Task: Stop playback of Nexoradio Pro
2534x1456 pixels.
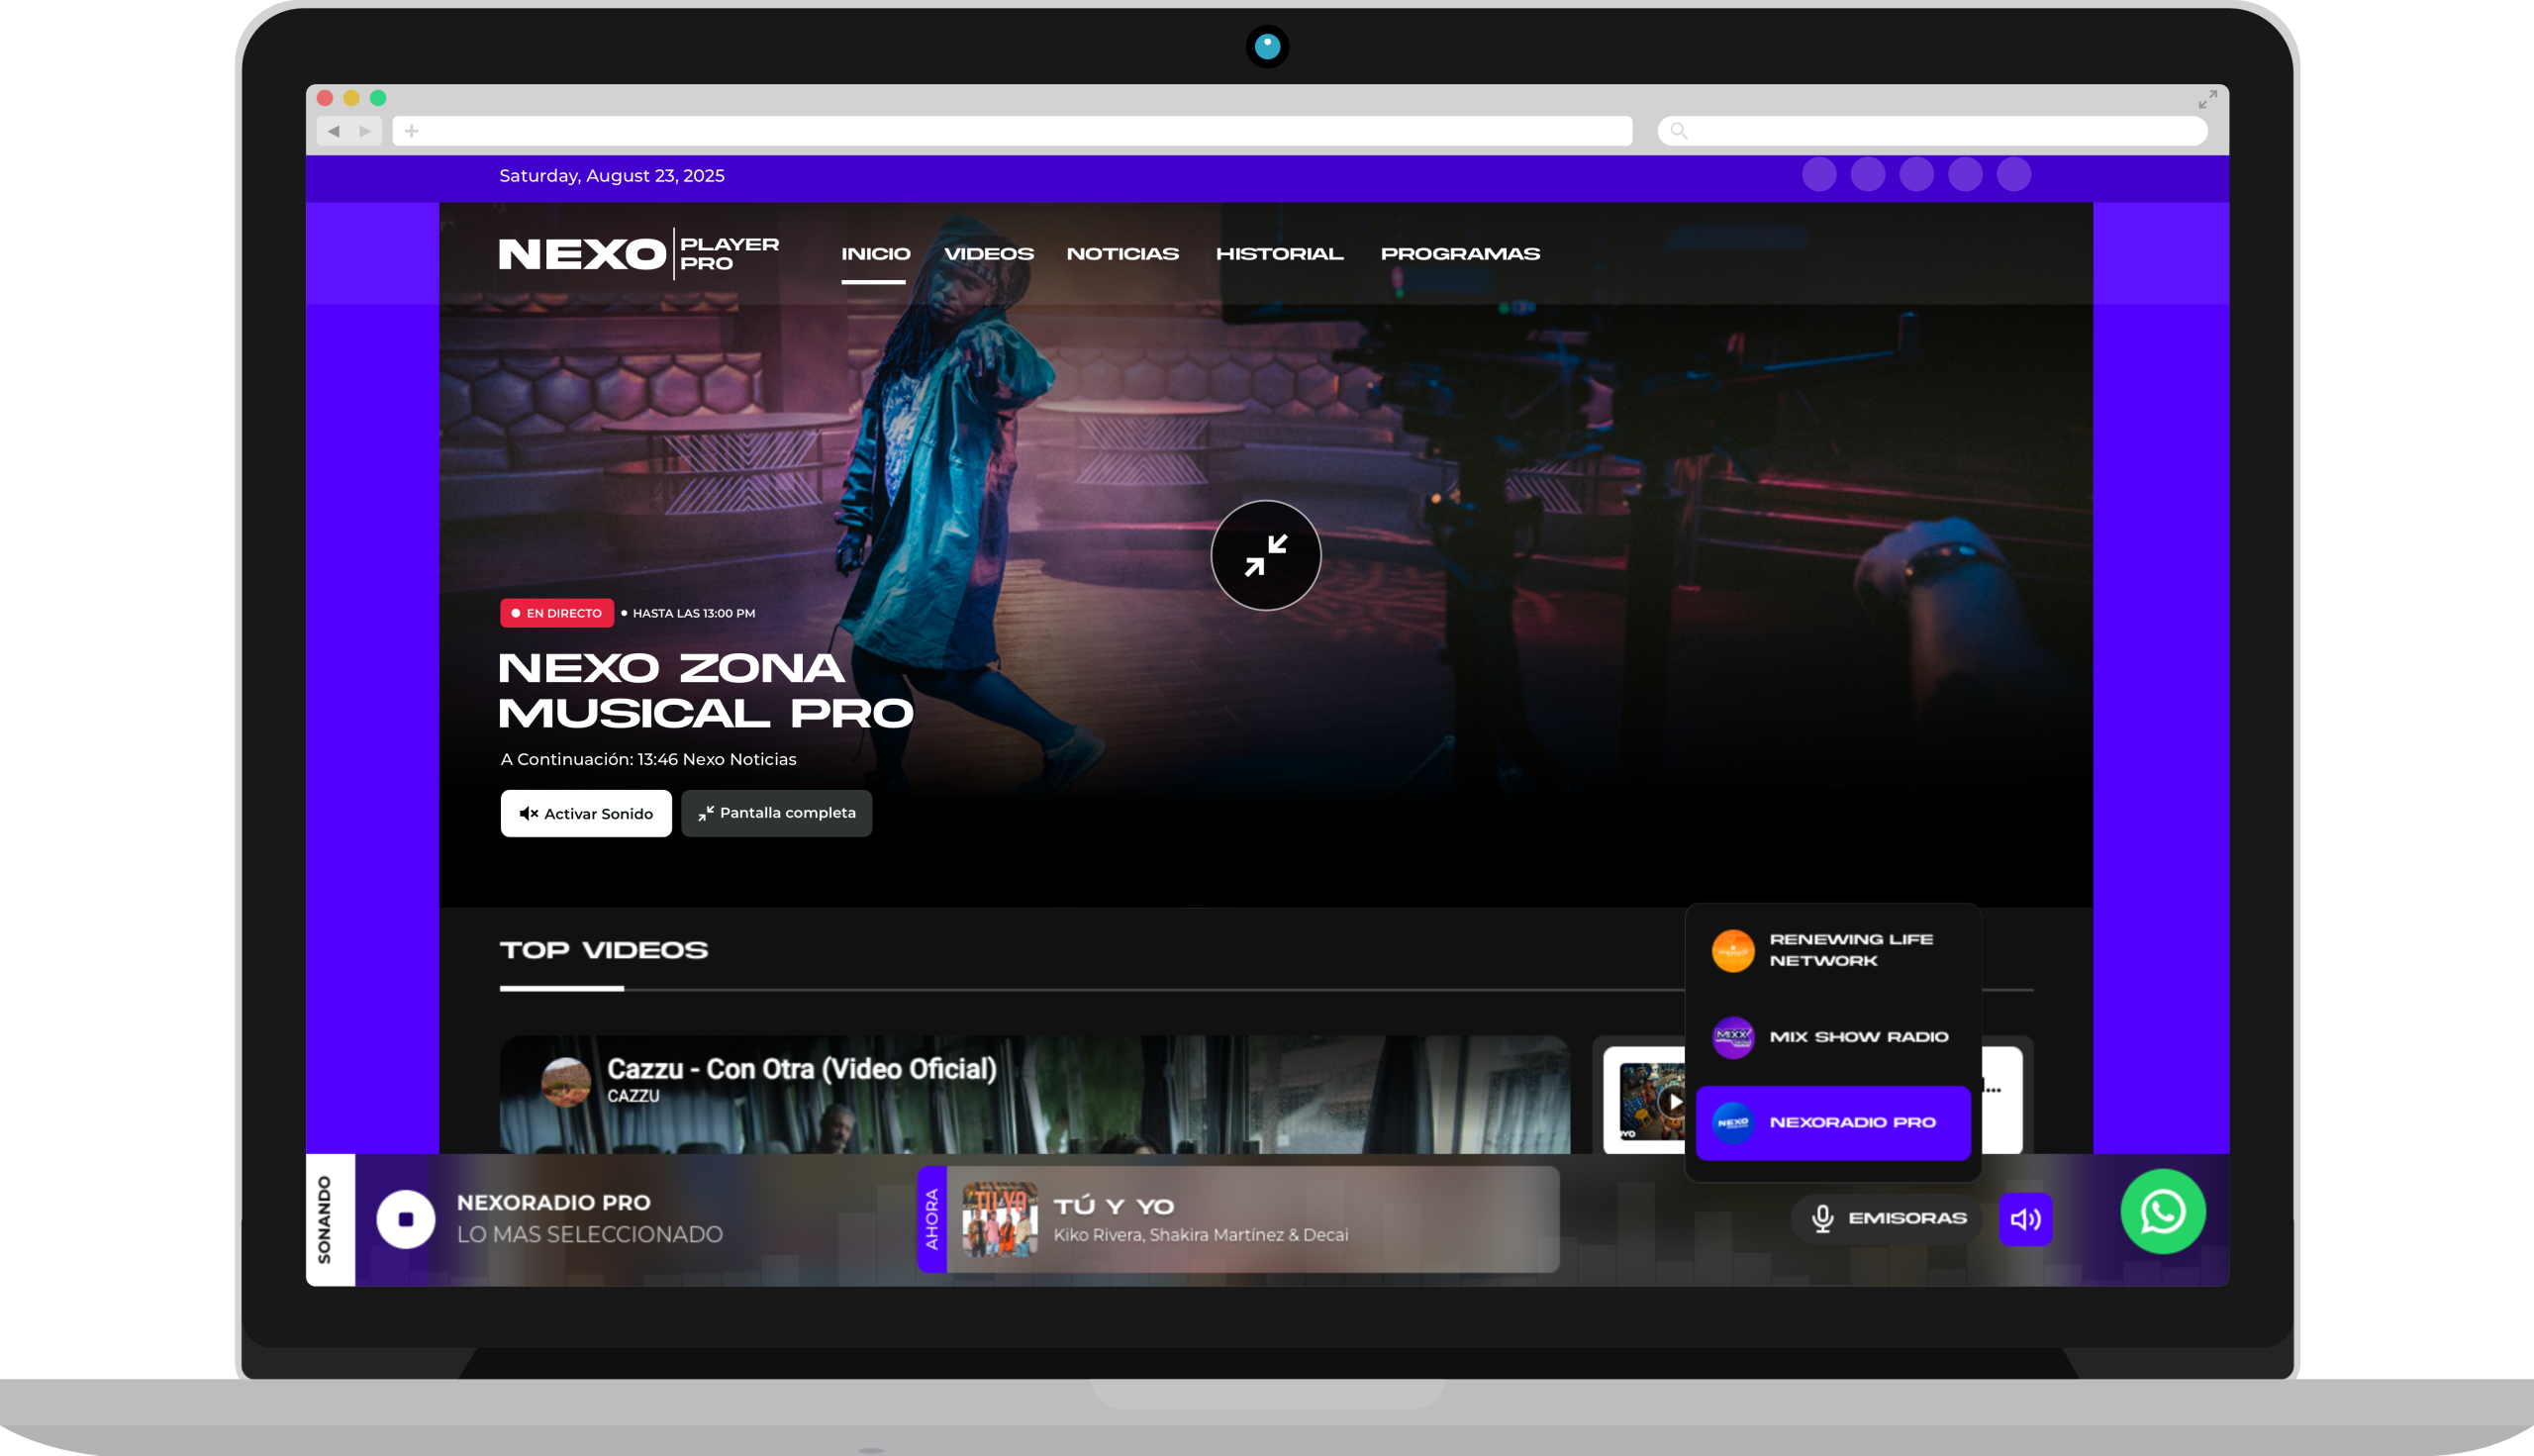Action: coord(406,1219)
